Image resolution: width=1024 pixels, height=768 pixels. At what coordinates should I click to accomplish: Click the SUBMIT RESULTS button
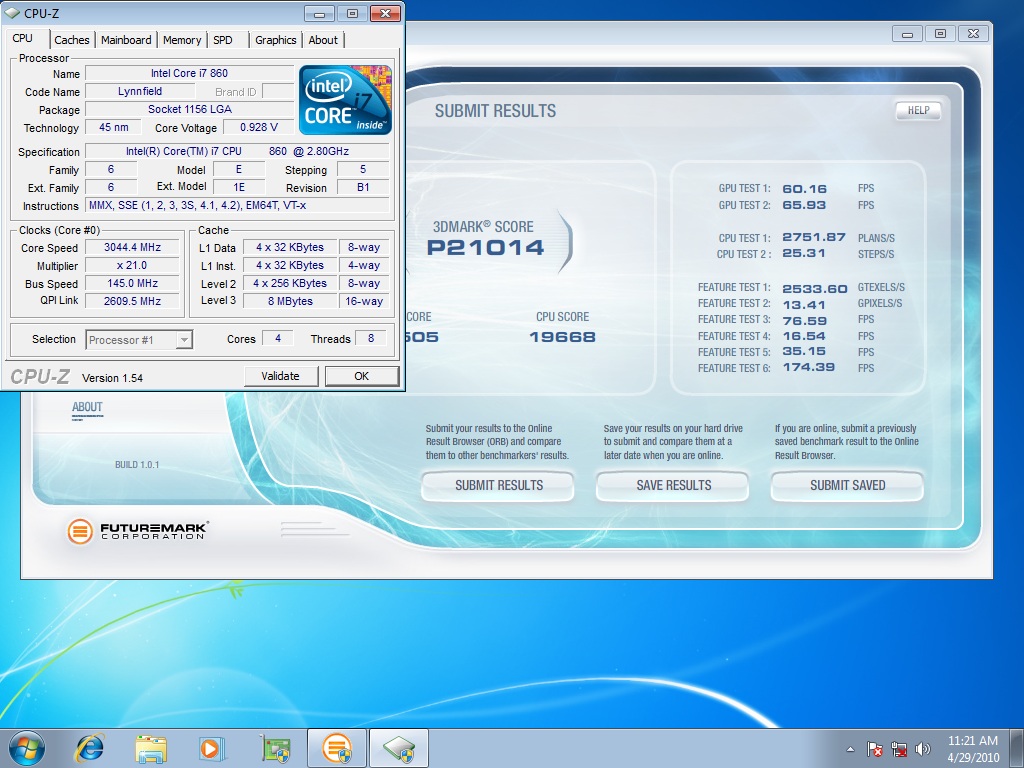coord(498,486)
